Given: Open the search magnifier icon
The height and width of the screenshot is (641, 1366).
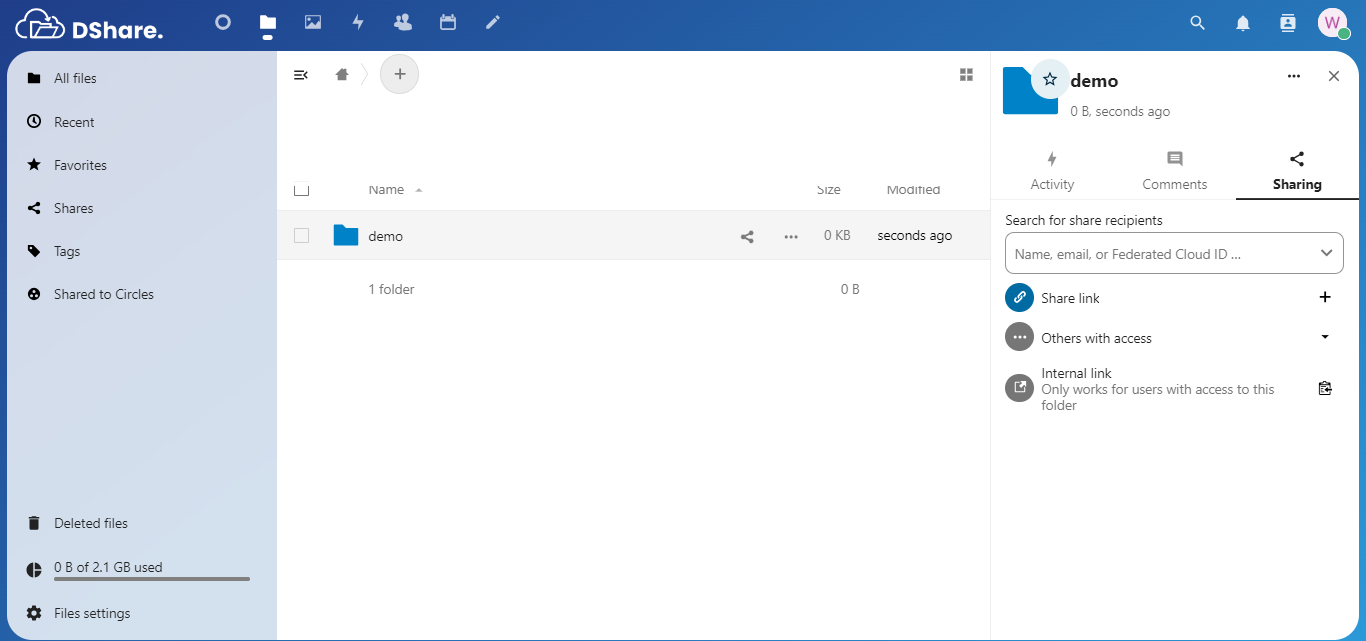Looking at the screenshot, I should (x=1197, y=23).
